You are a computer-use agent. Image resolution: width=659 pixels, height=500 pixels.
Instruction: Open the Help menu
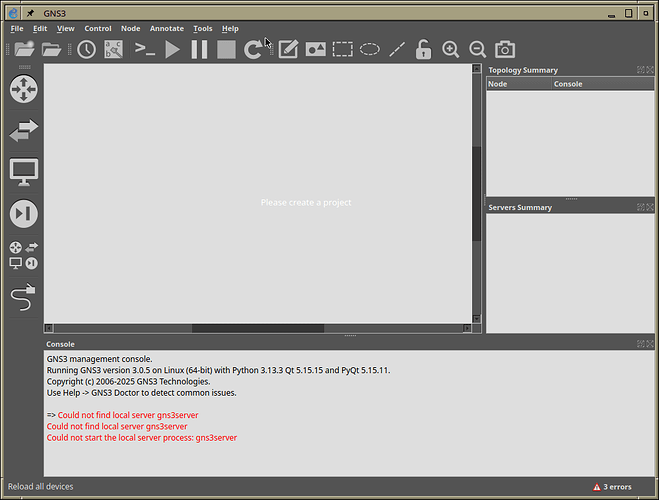click(x=230, y=29)
